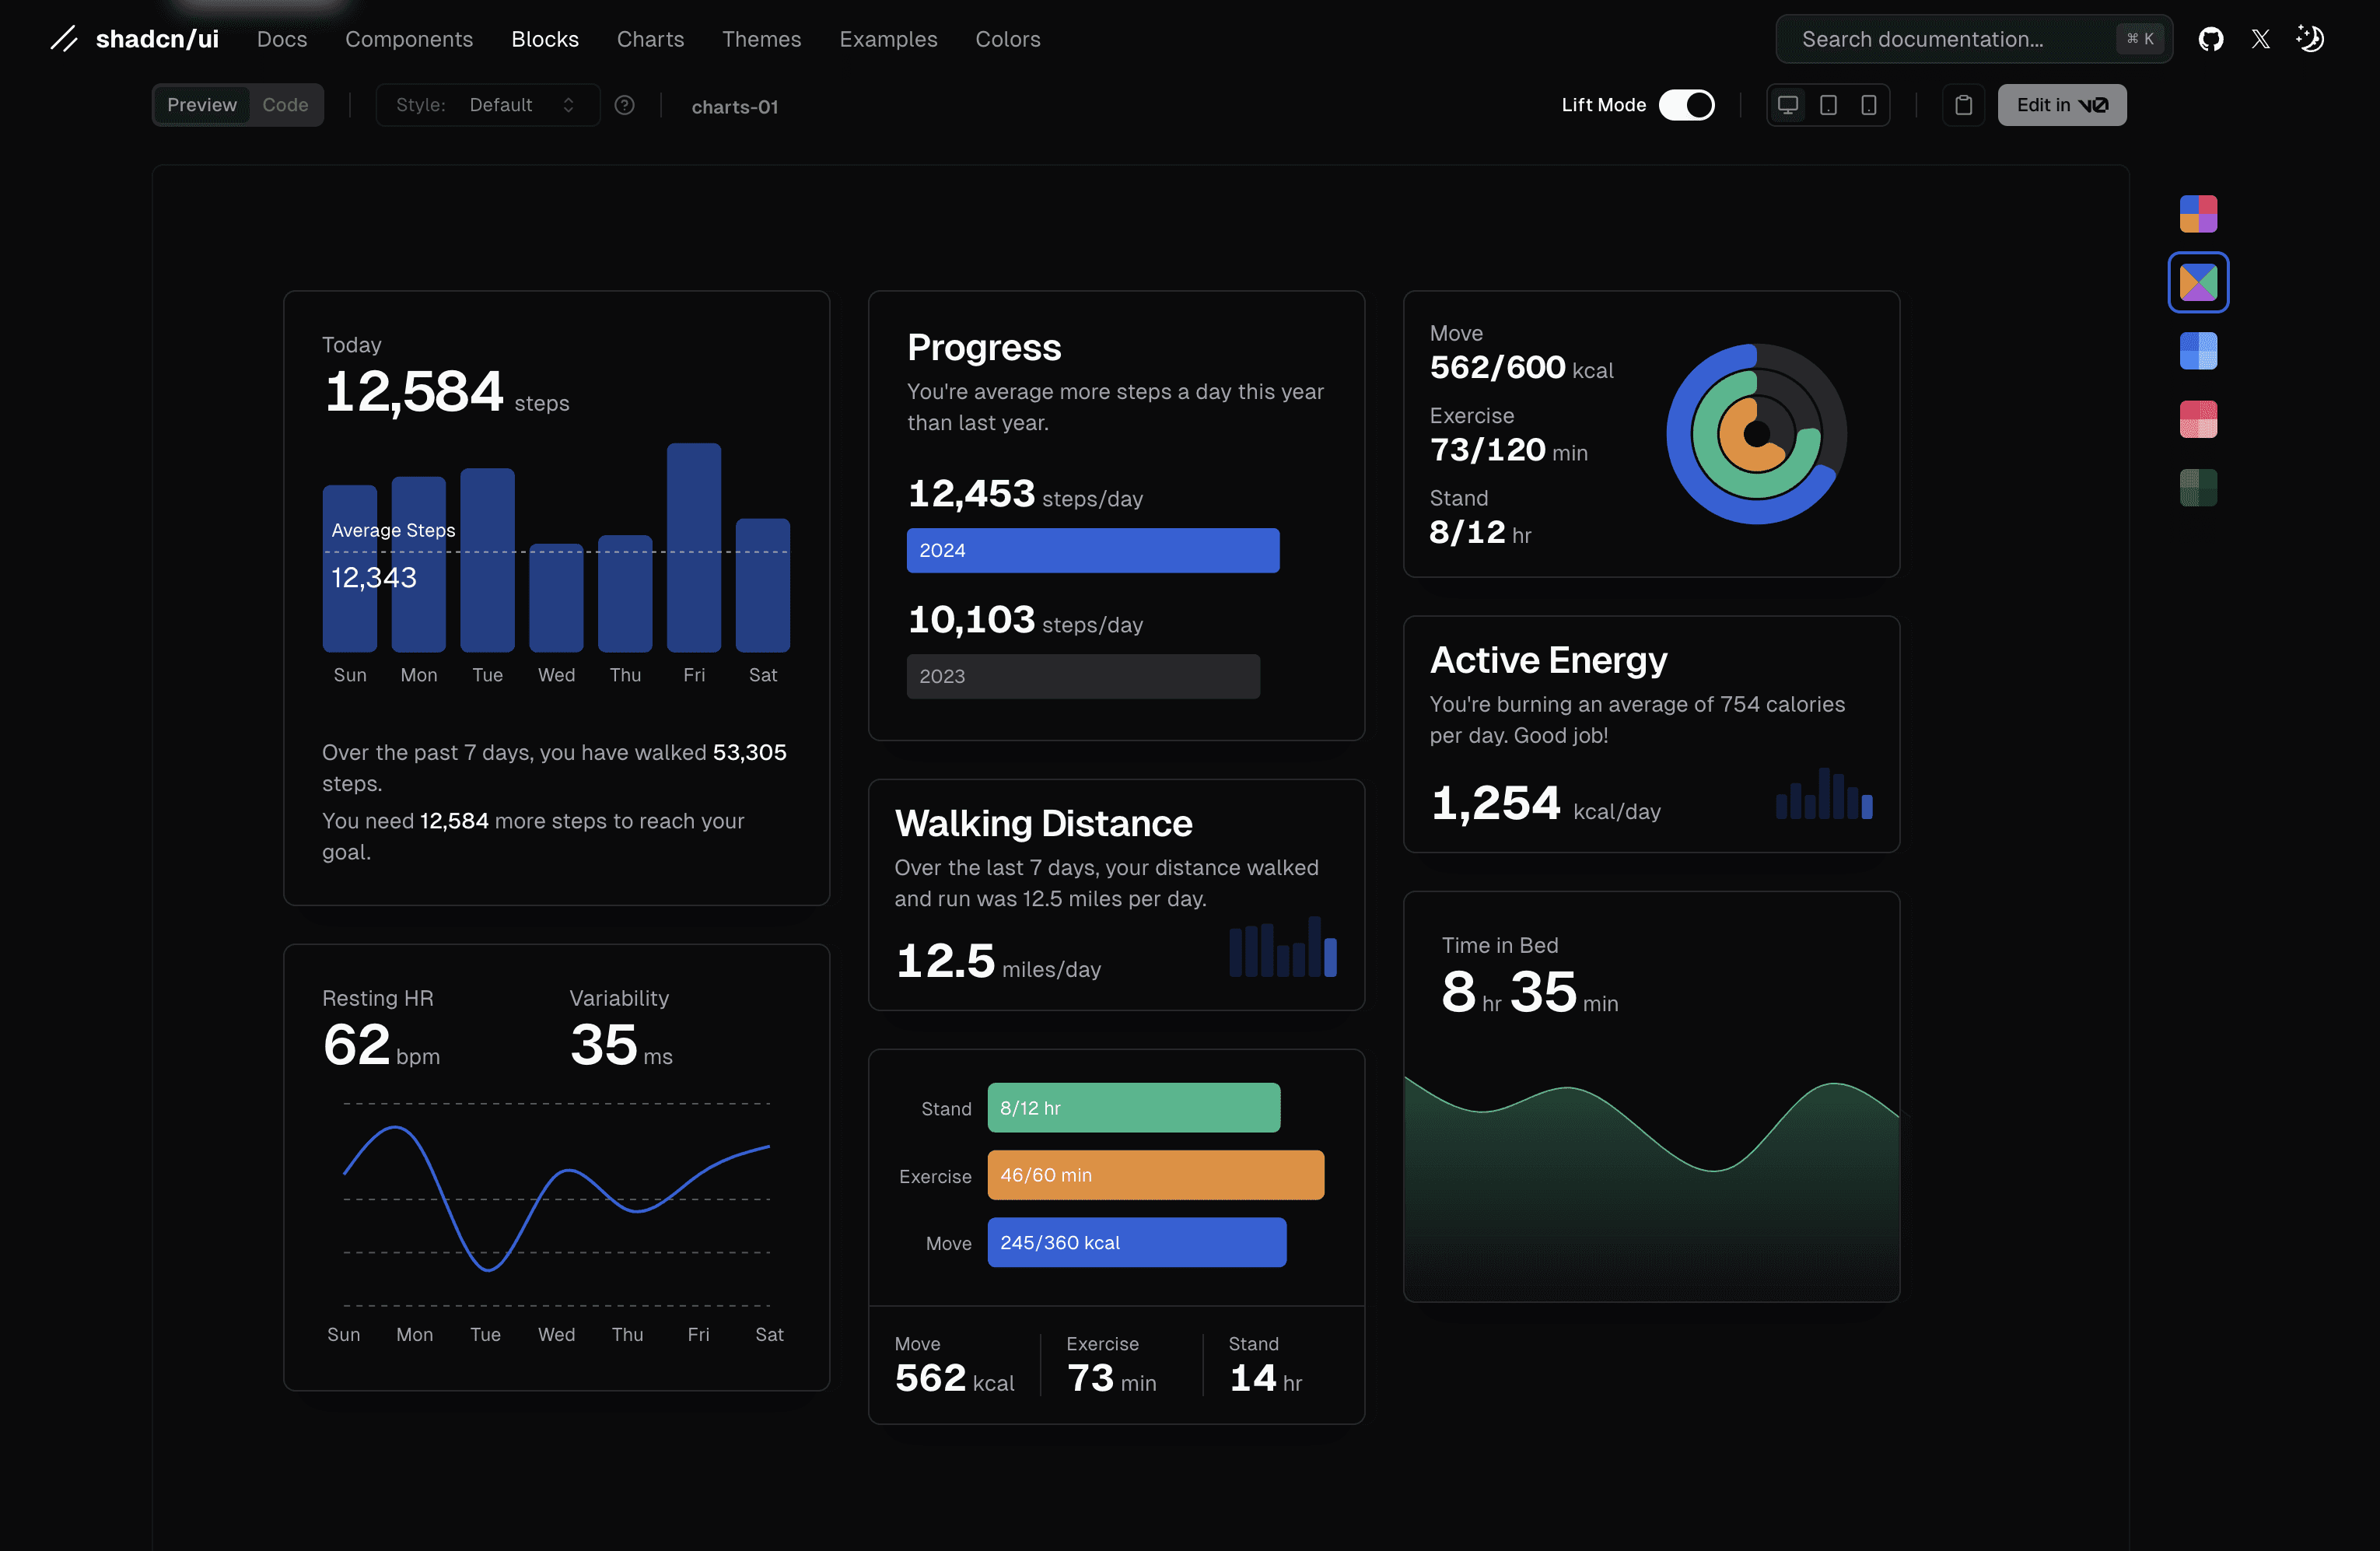
Task: Select the rose pink theme swatch
Action: pos(2198,419)
